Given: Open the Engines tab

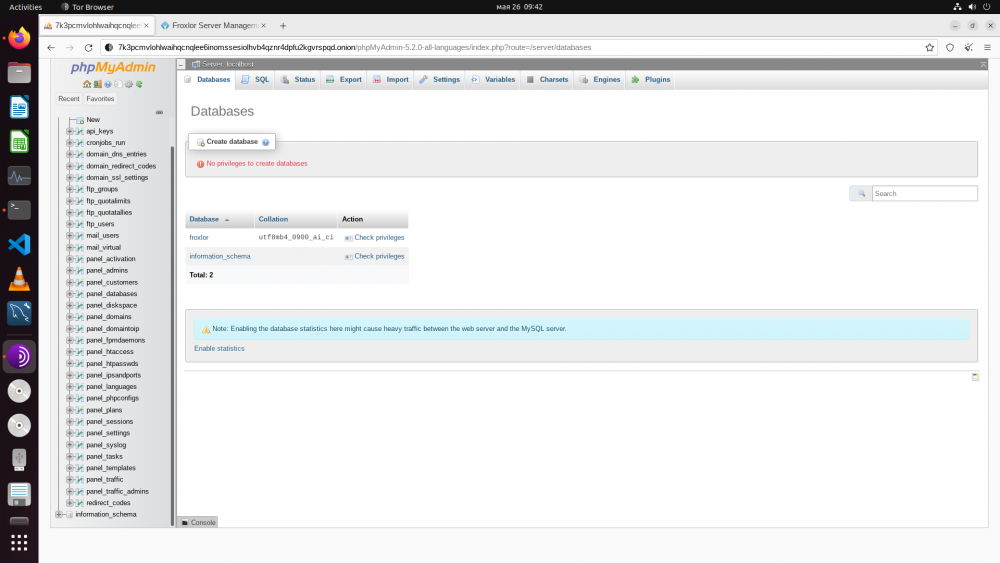Looking at the screenshot, I should (600, 80).
